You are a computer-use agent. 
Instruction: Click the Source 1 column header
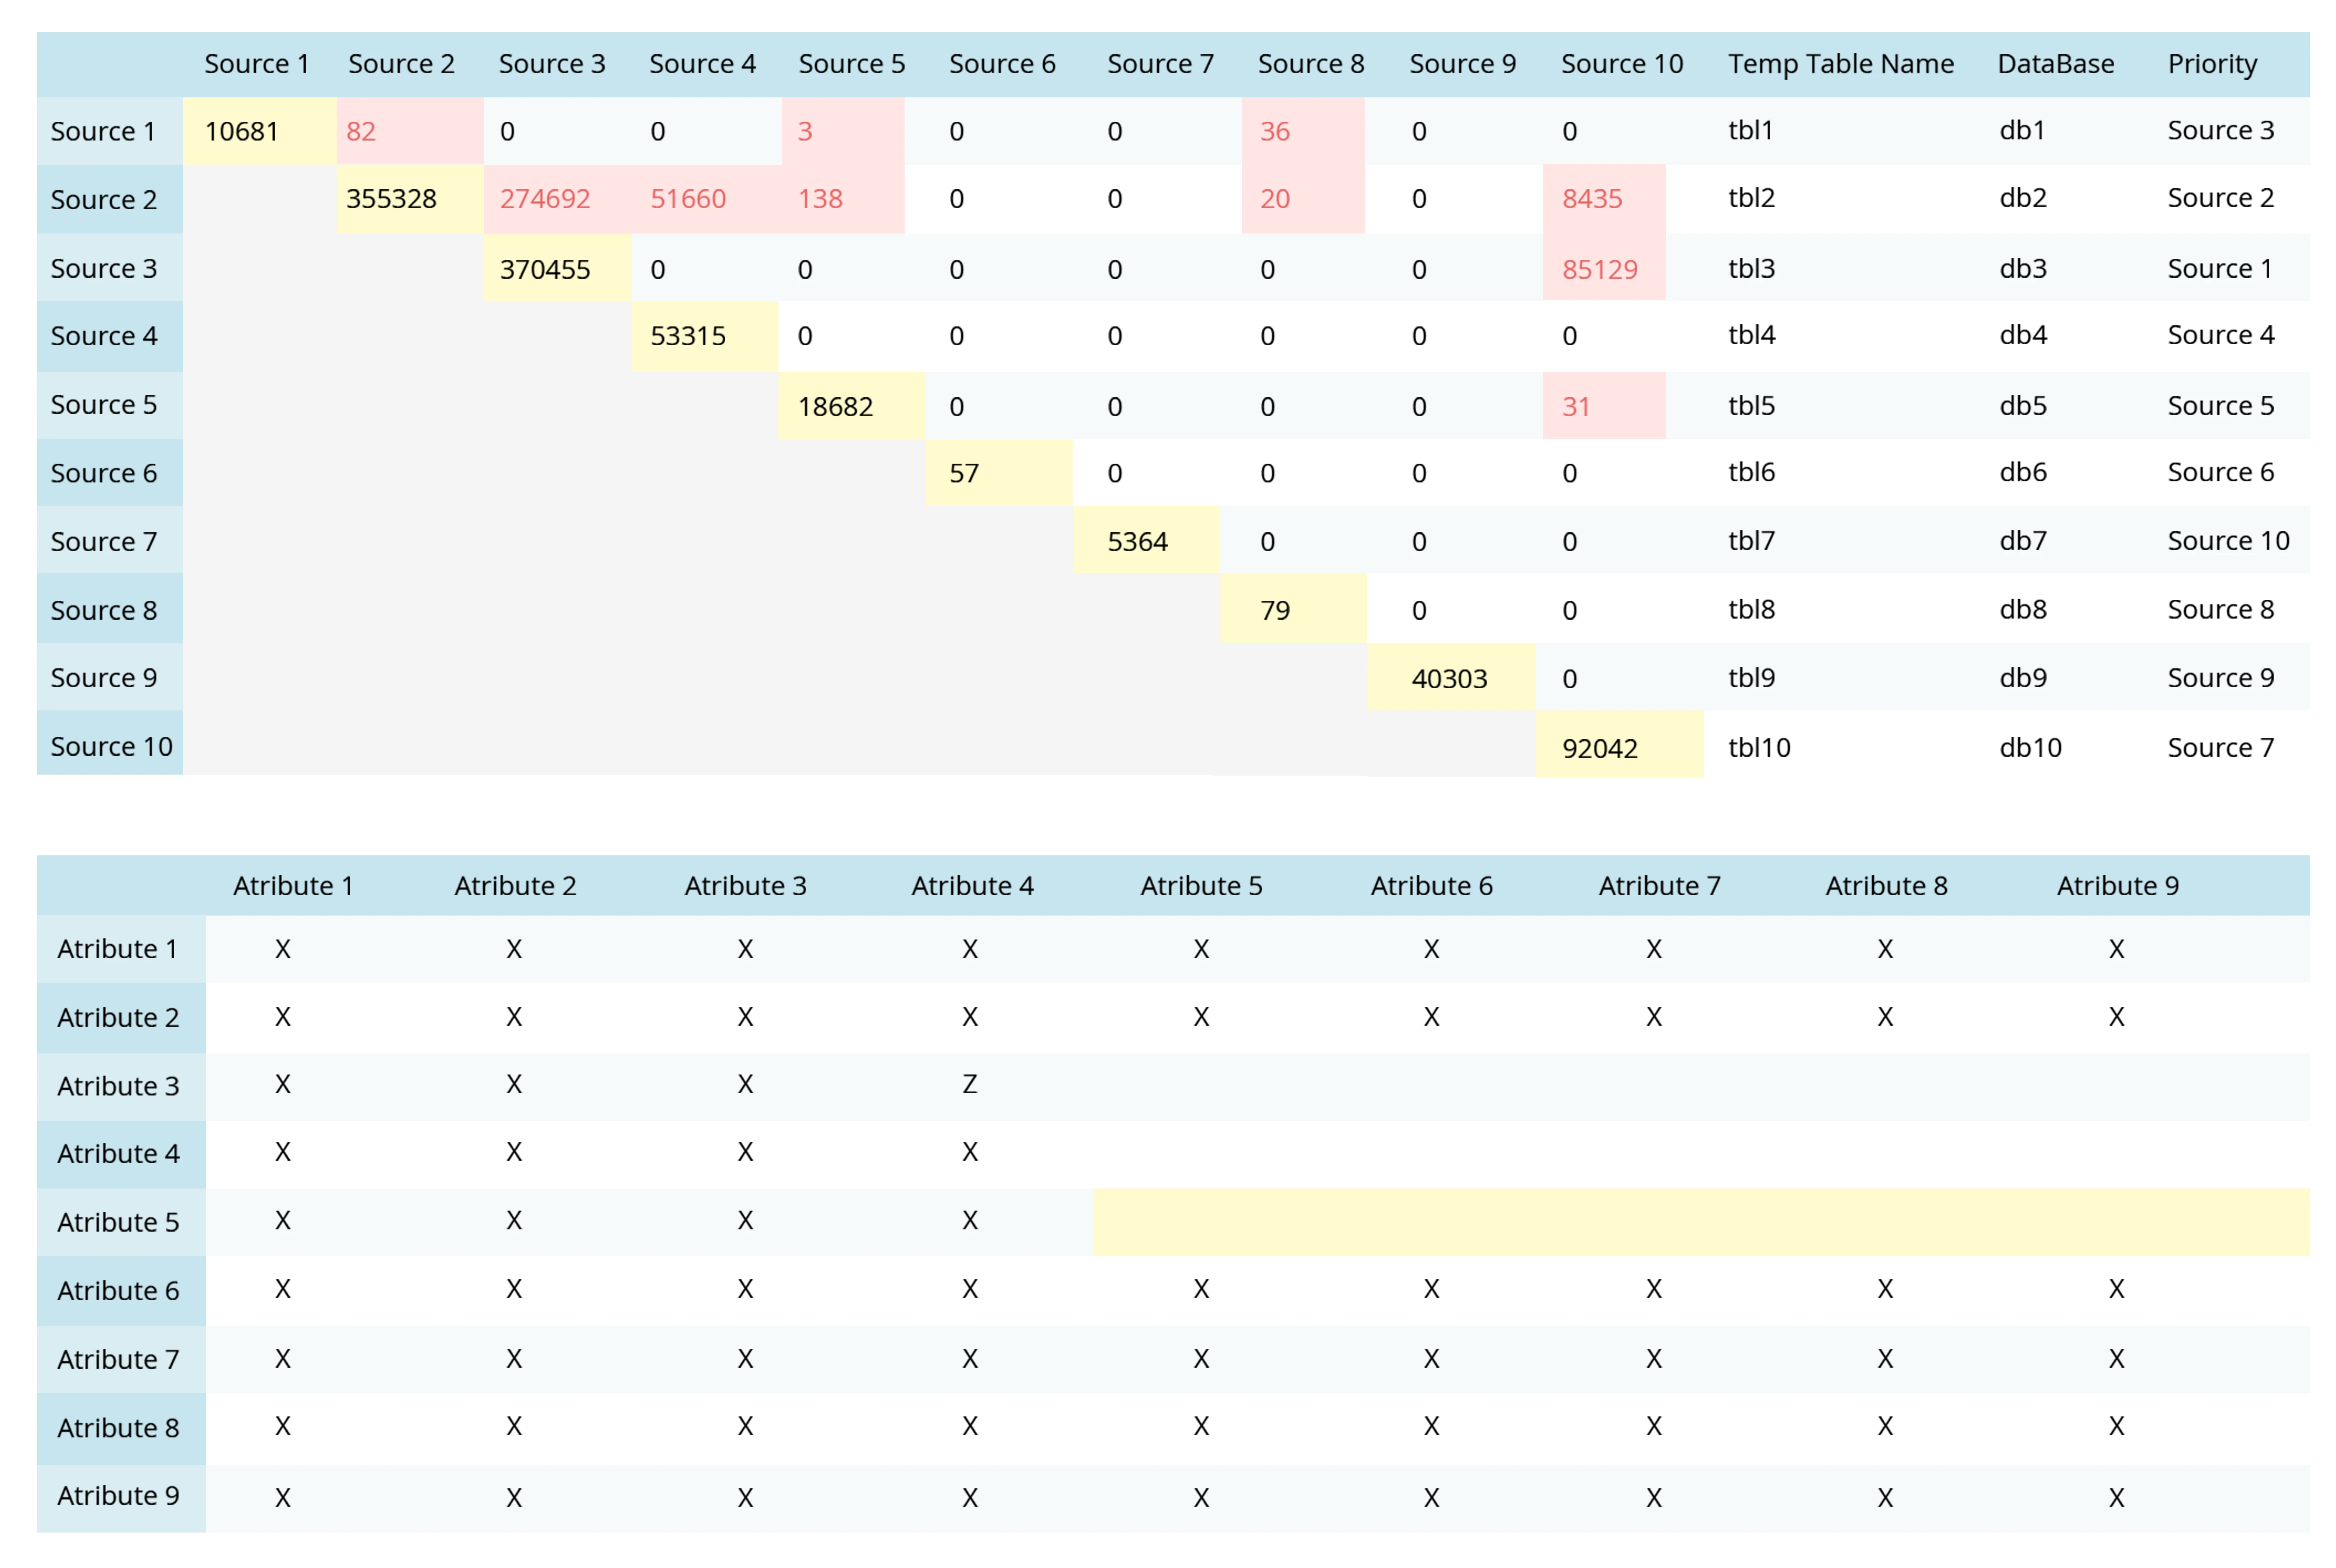pos(257,64)
